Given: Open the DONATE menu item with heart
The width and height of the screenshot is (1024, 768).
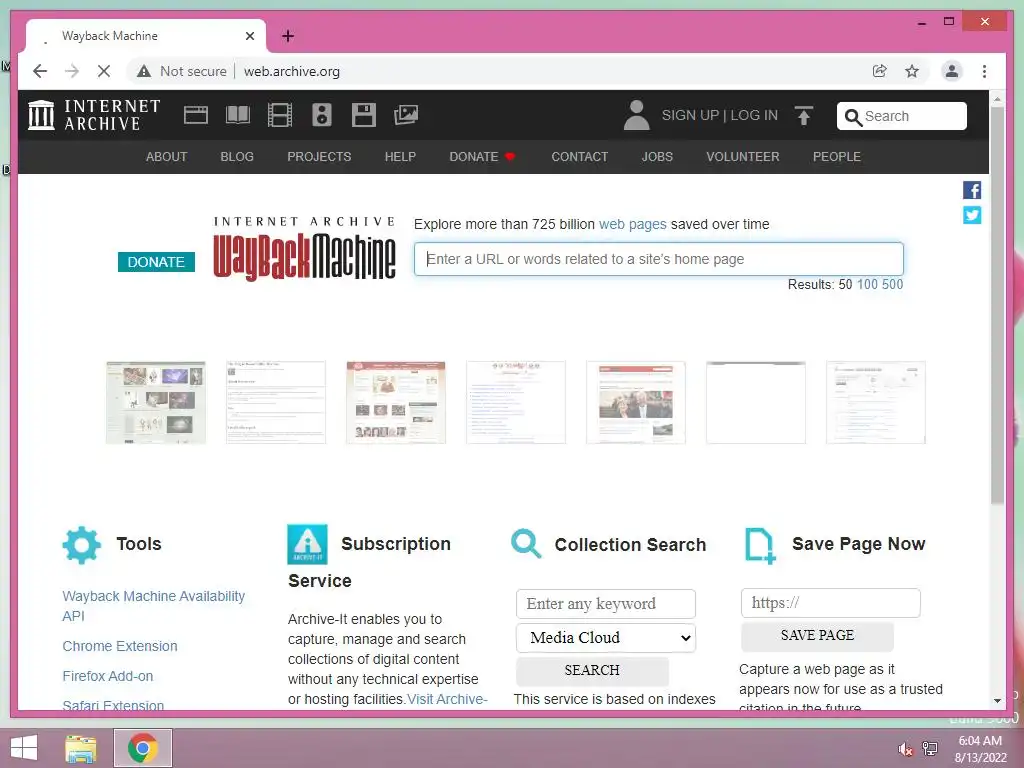Looking at the screenshot, I should point(483,157).
